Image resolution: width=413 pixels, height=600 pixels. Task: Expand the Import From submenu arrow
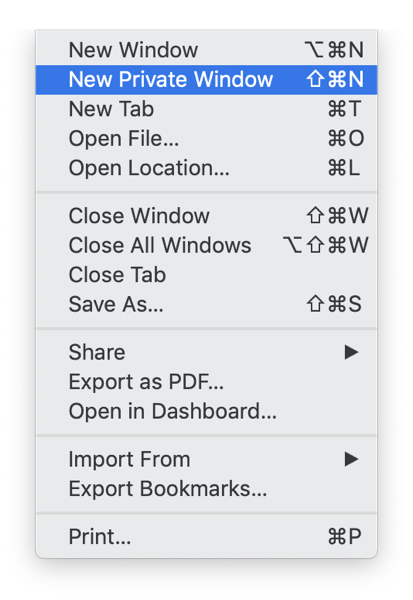pos(351,459)
